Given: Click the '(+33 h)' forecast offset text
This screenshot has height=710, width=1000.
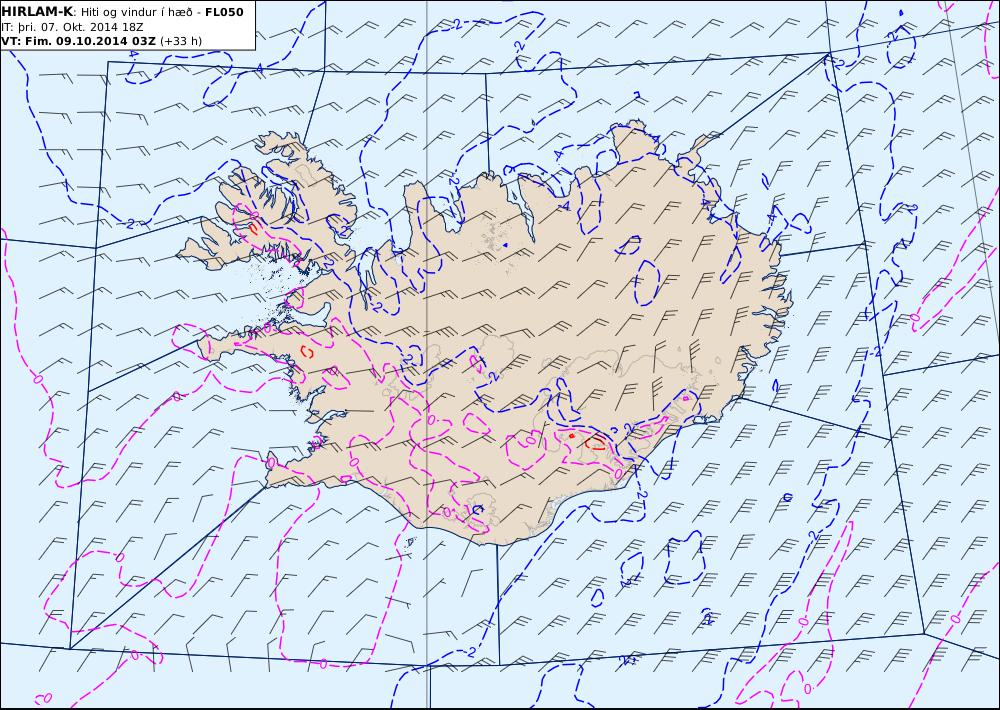Looking at the screenshot, I should tap(180, 41).
